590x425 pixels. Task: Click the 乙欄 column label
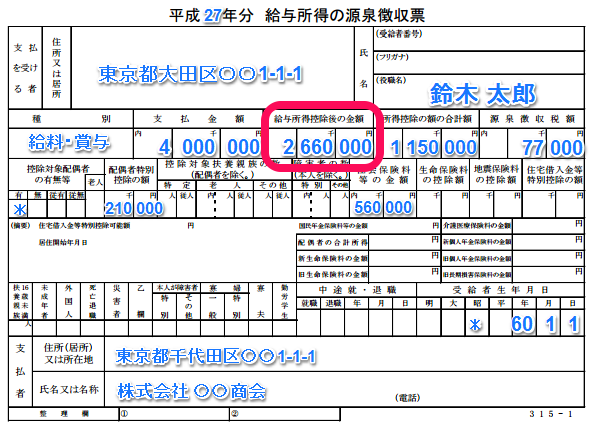point(140,302)
